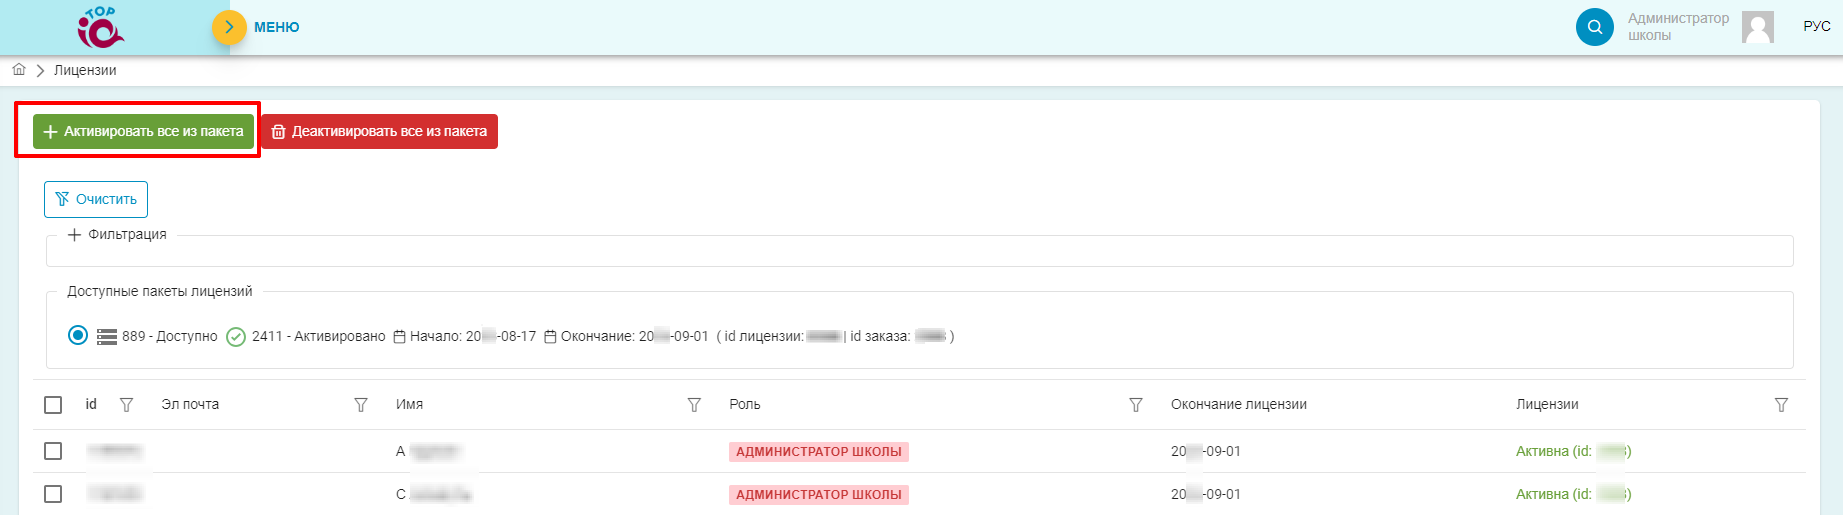Go to home via breadcrumb house icon

click(x=19, y=70)
